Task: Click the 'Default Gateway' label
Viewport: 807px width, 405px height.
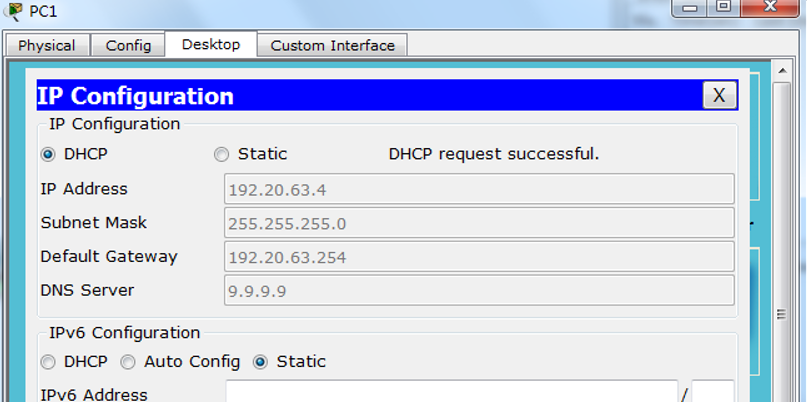Action: point(109,256)
